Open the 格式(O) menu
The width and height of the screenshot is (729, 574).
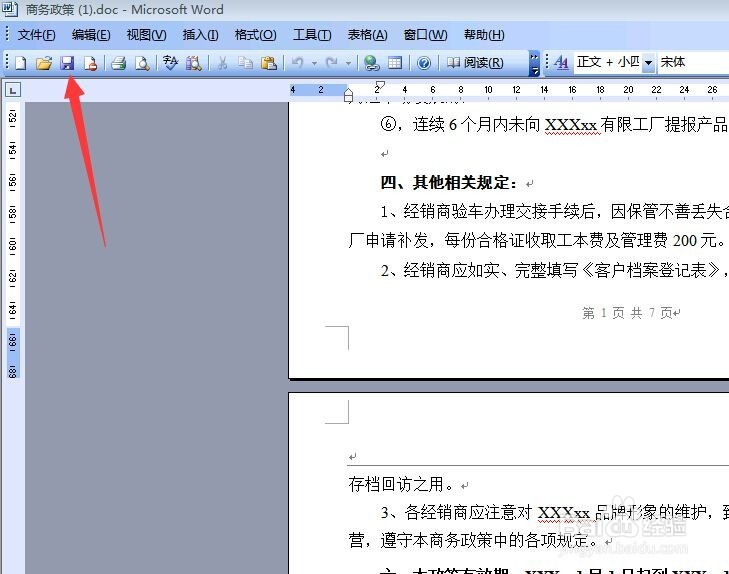[x=255, y=35]
